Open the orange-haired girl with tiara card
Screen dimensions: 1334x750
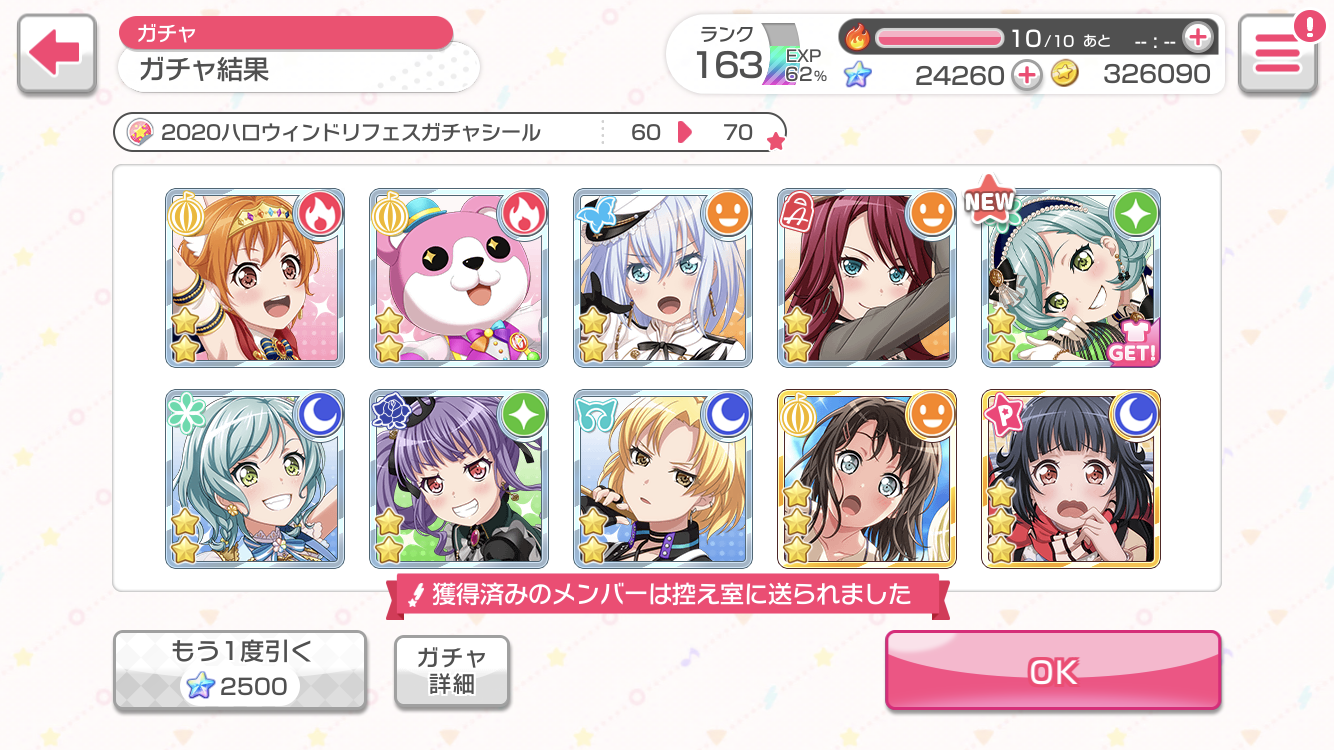[x=255, y=278]
